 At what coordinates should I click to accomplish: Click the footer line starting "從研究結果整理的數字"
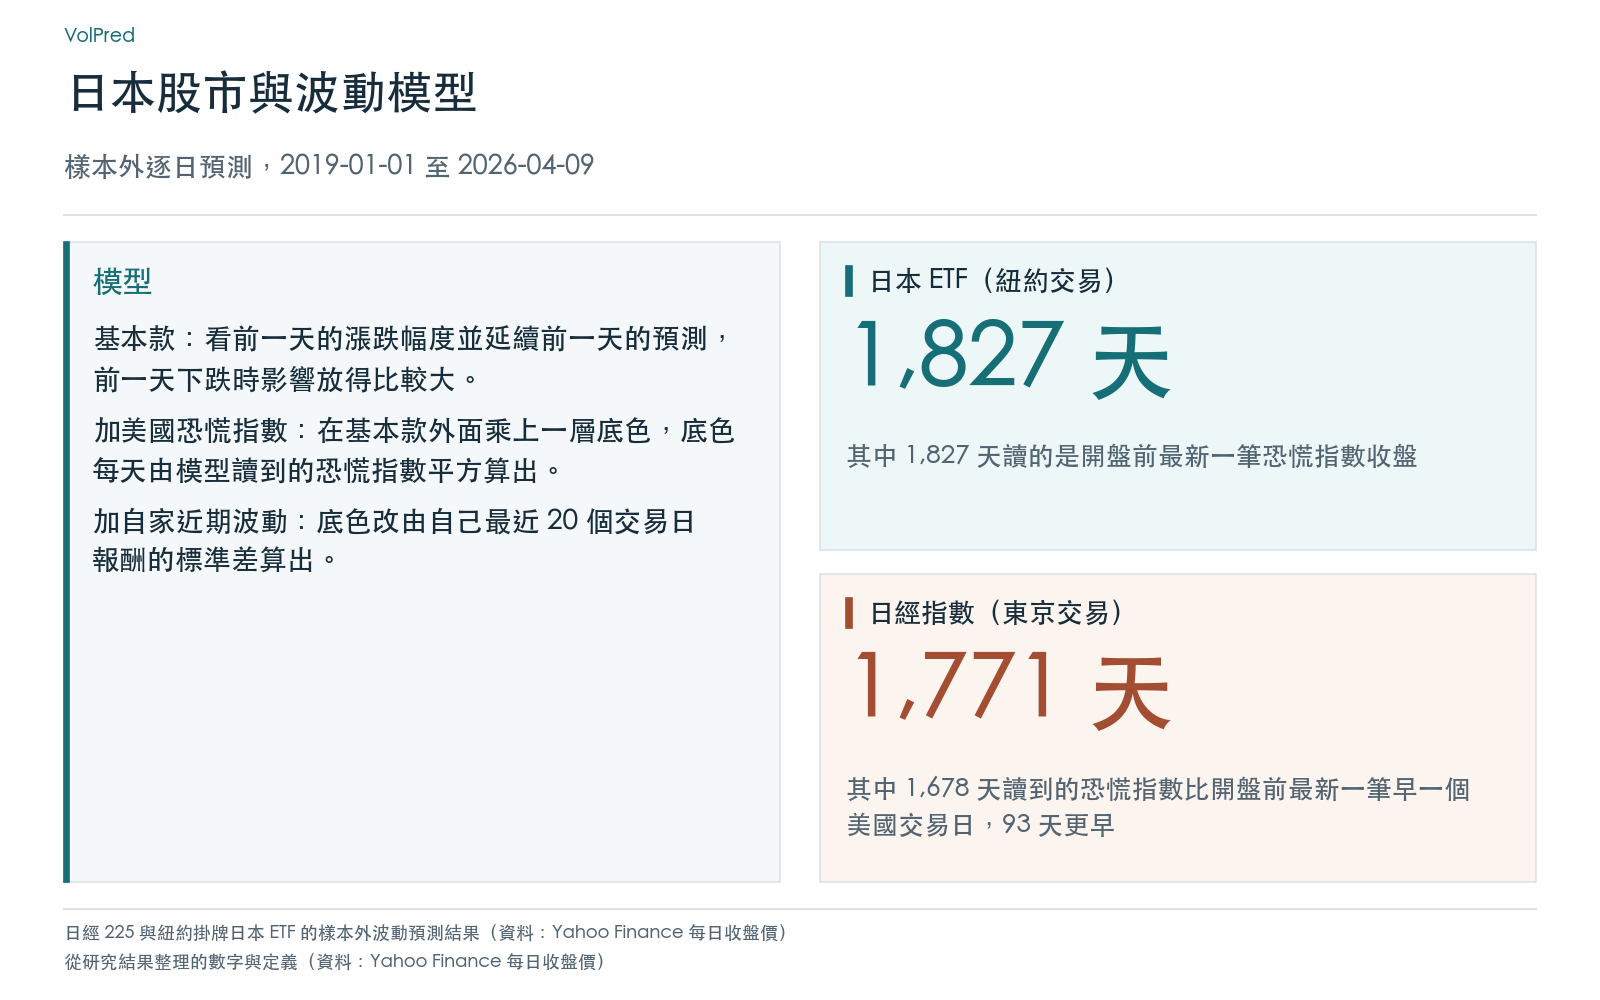(335, 962)
